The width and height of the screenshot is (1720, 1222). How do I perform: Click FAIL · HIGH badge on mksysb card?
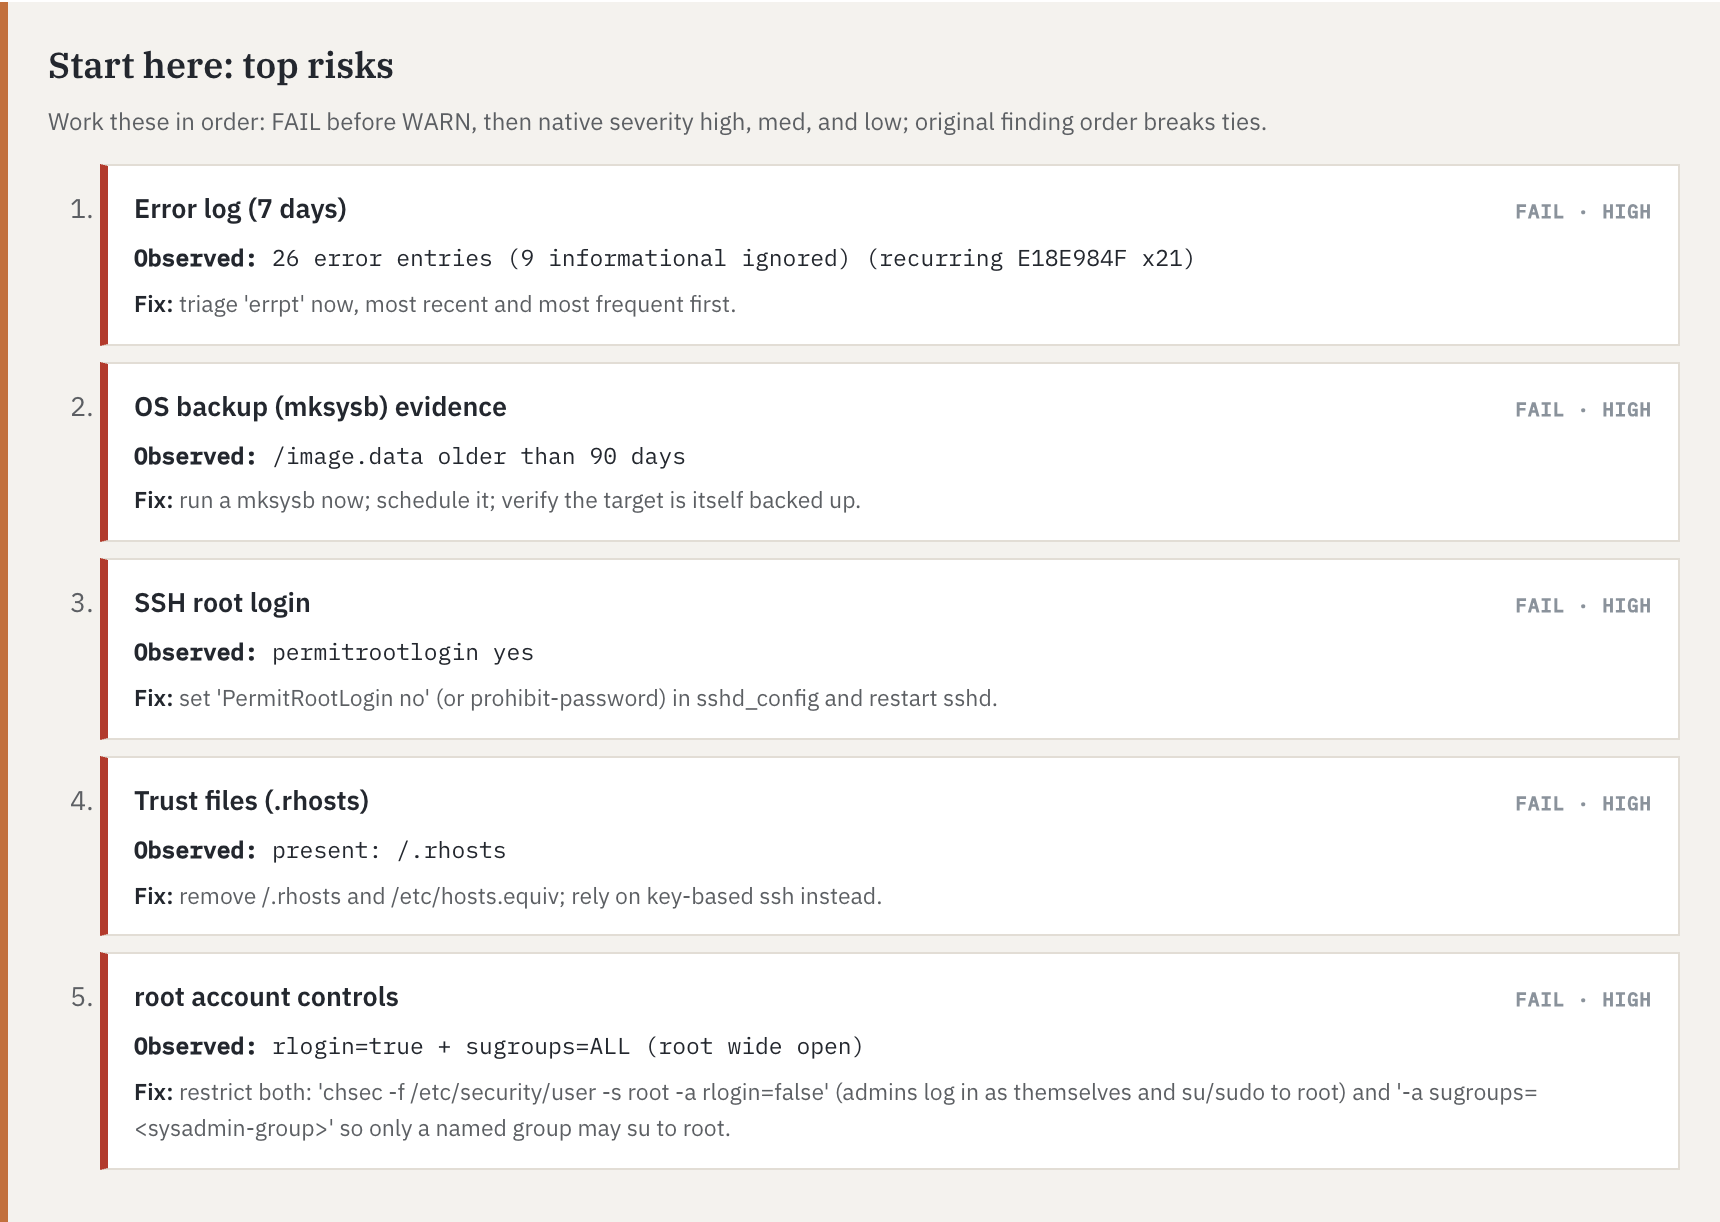1582,410
